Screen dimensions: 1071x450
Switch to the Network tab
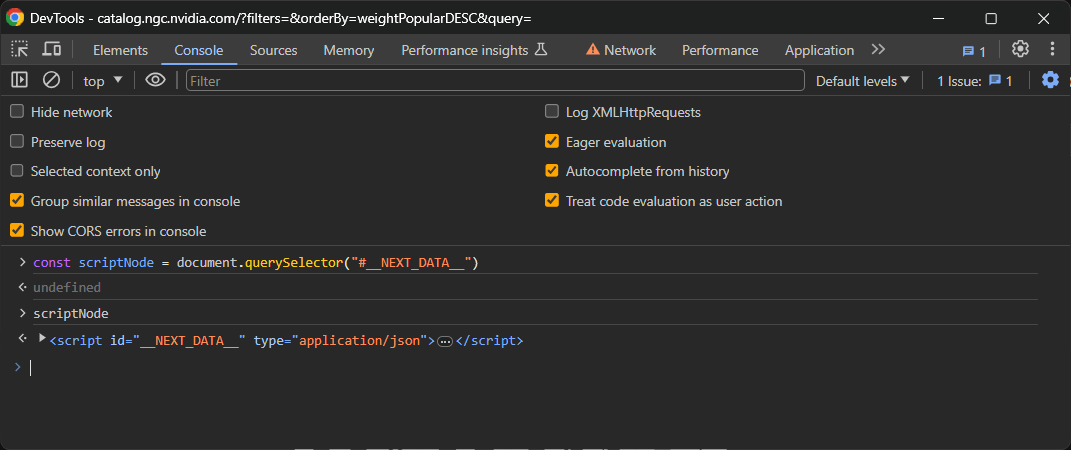[x=620, y=50]
